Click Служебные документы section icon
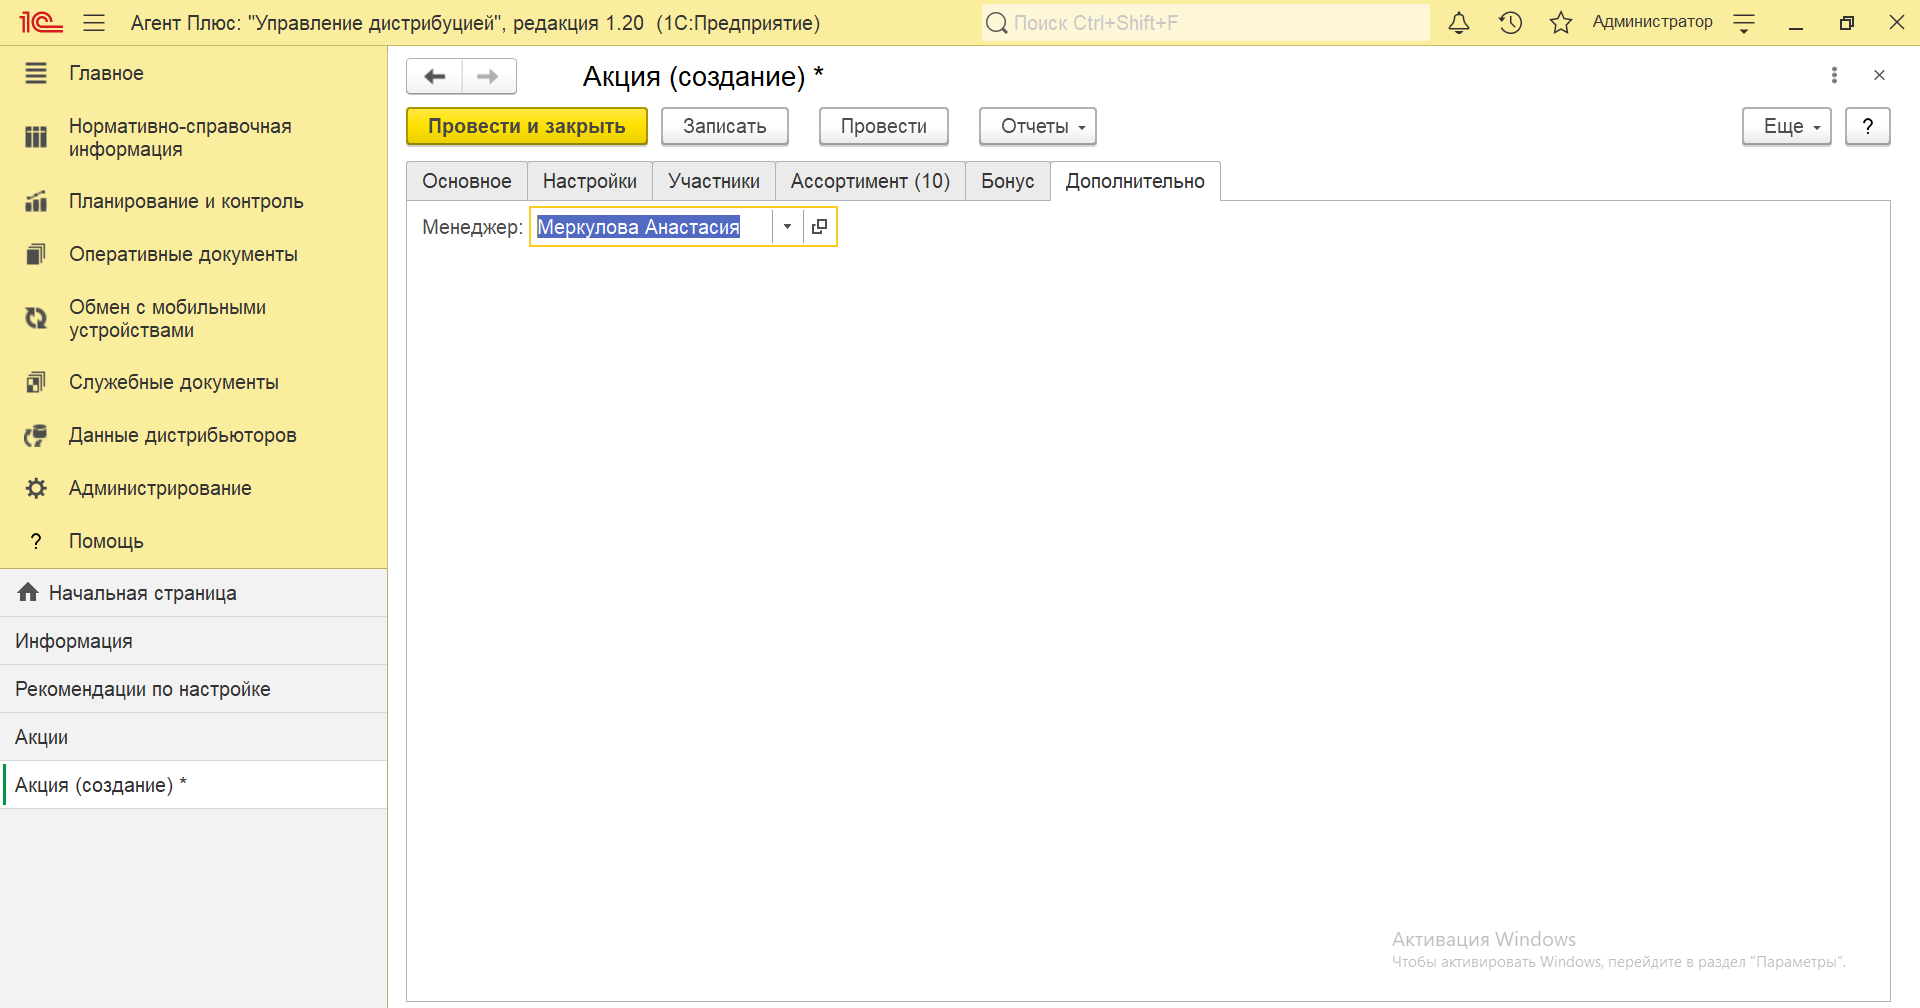1920x1008 pixels. [x=36, y=382]
